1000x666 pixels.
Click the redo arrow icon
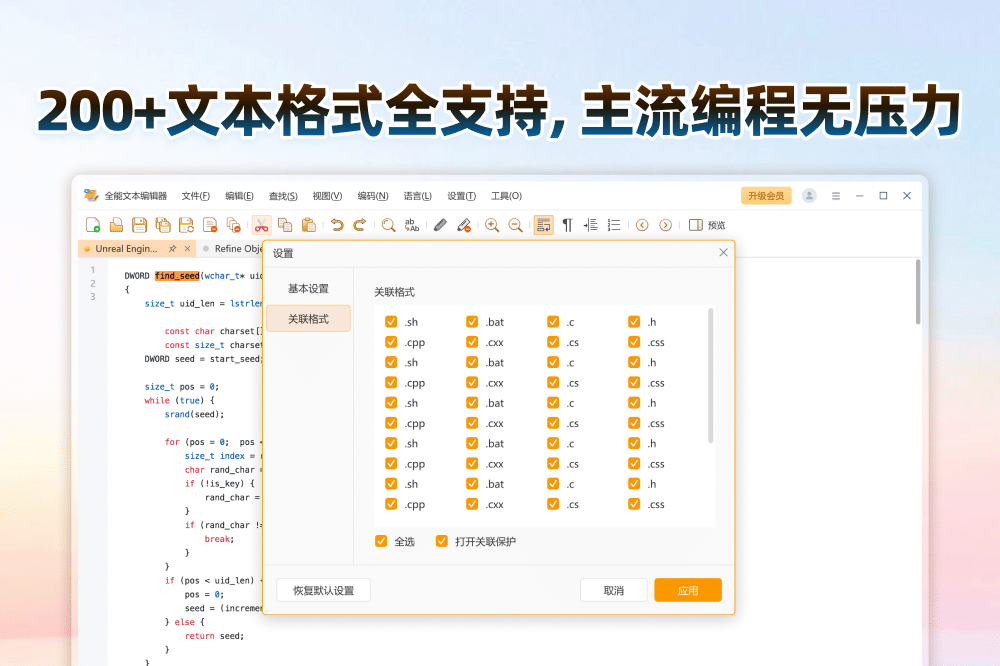point(360,225)
